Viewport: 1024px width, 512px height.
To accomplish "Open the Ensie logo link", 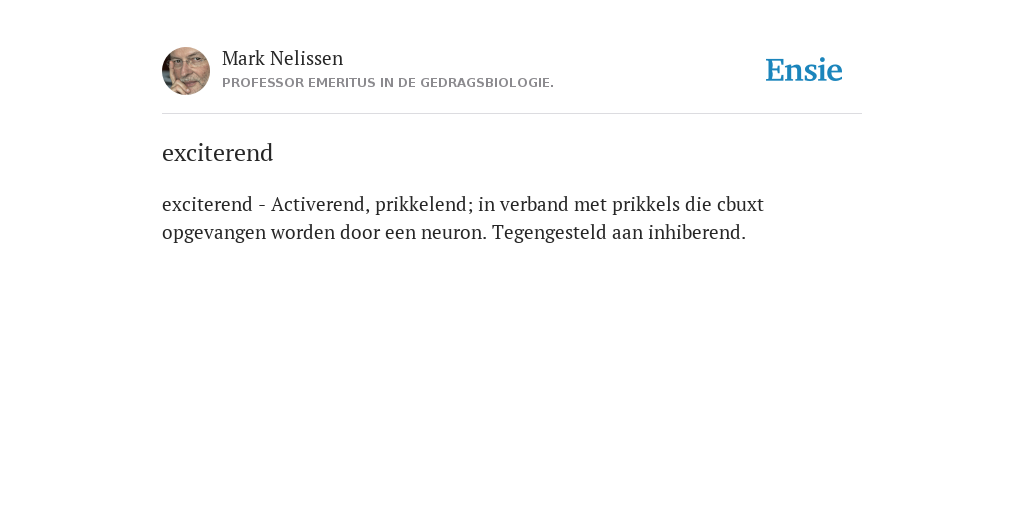I will [804, 70].
